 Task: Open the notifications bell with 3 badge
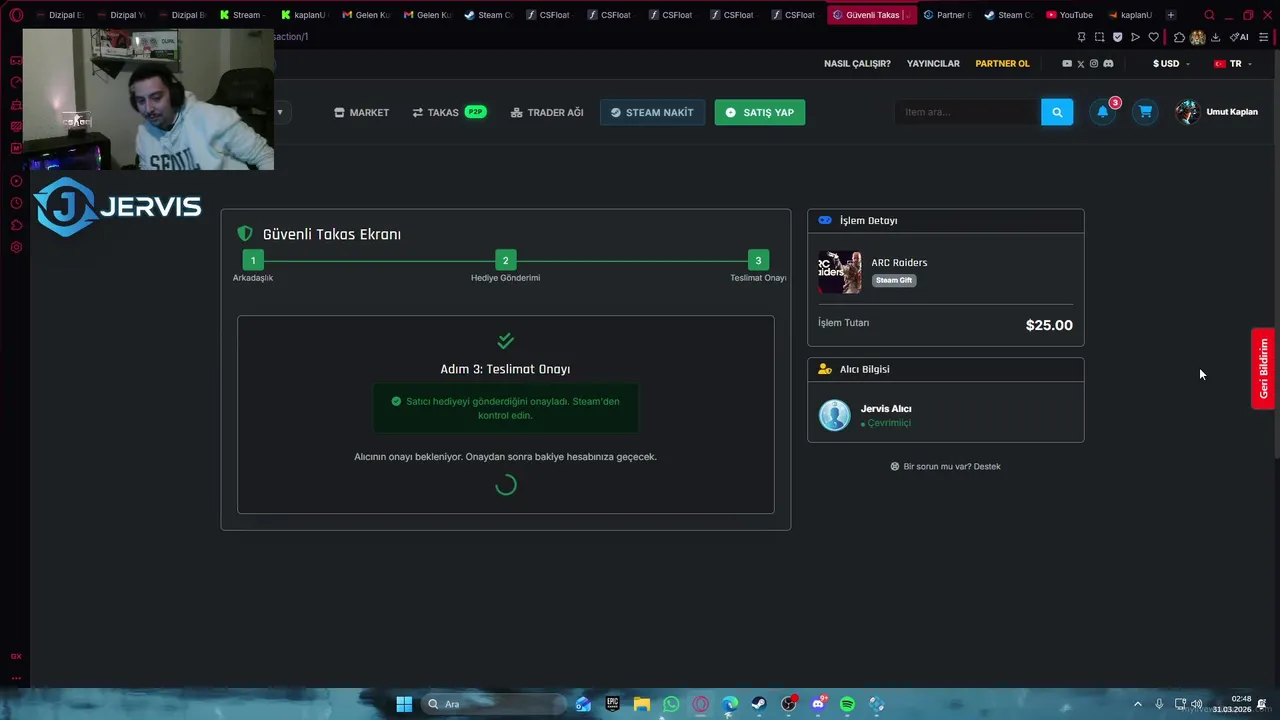1103,112
